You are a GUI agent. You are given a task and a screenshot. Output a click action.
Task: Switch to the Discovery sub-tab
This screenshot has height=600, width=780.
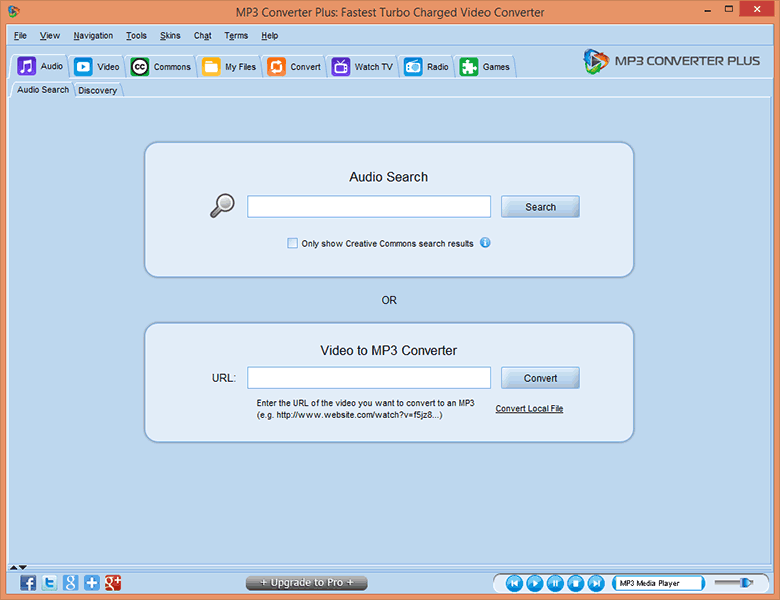pyautogui.click(x=98, y=91)
